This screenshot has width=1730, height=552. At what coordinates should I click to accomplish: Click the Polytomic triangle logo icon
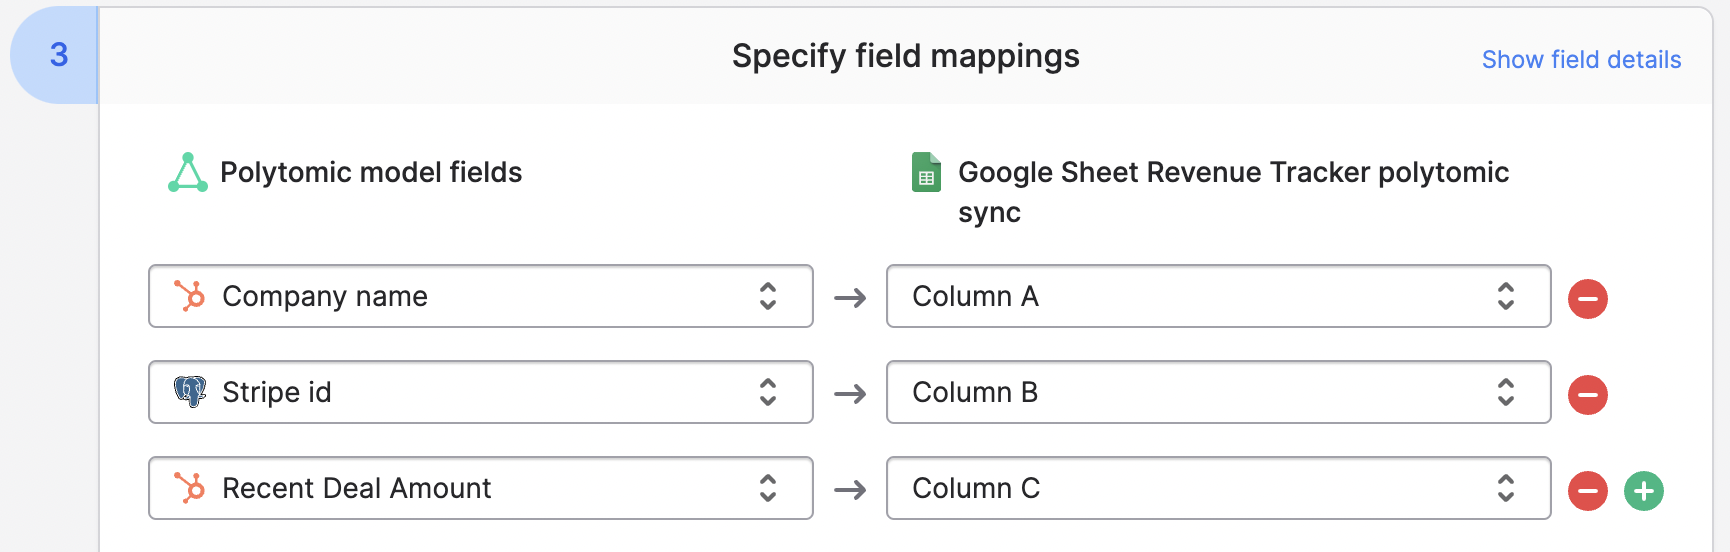tap(187, 172)
